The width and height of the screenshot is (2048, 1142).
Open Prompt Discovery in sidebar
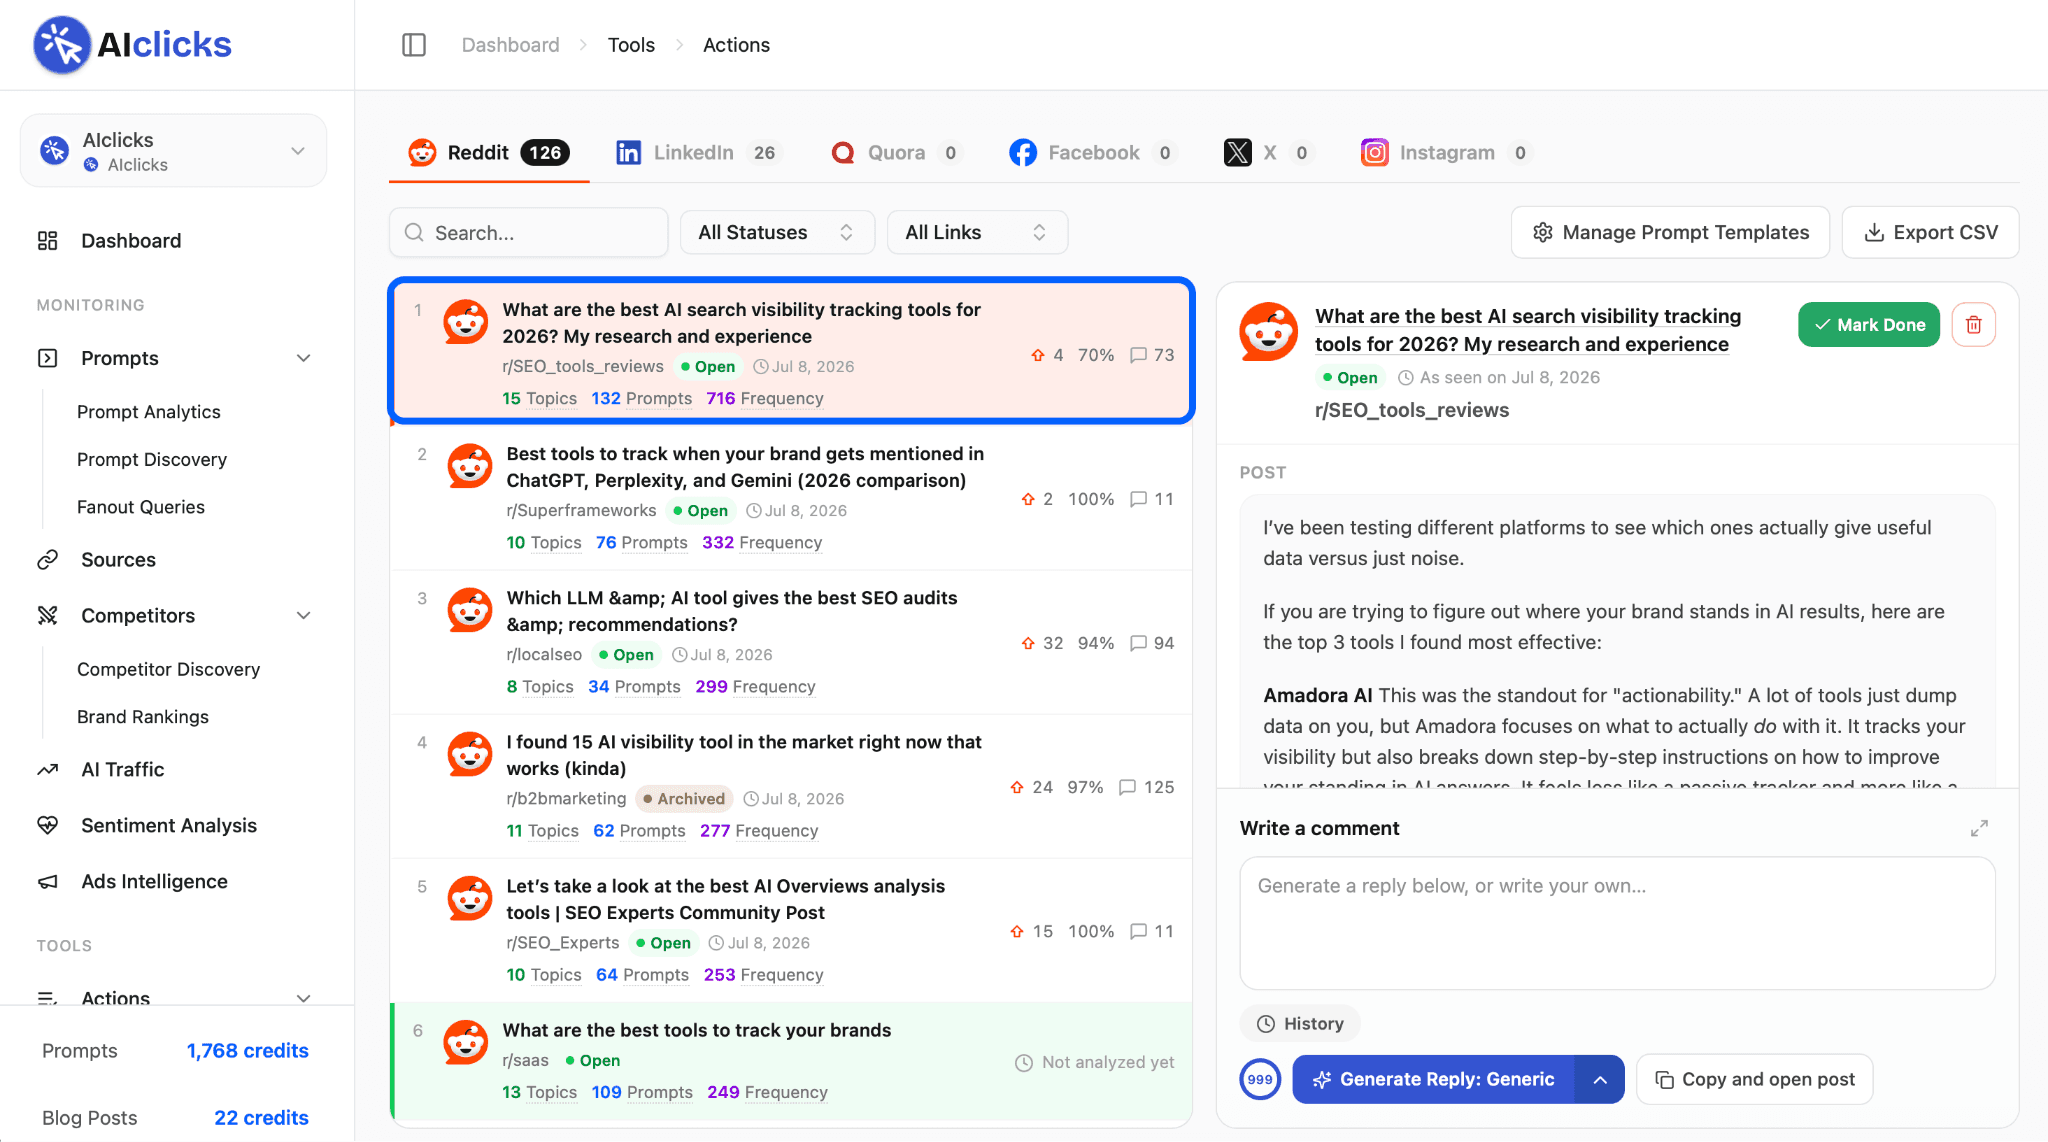[x=151, y=460]
